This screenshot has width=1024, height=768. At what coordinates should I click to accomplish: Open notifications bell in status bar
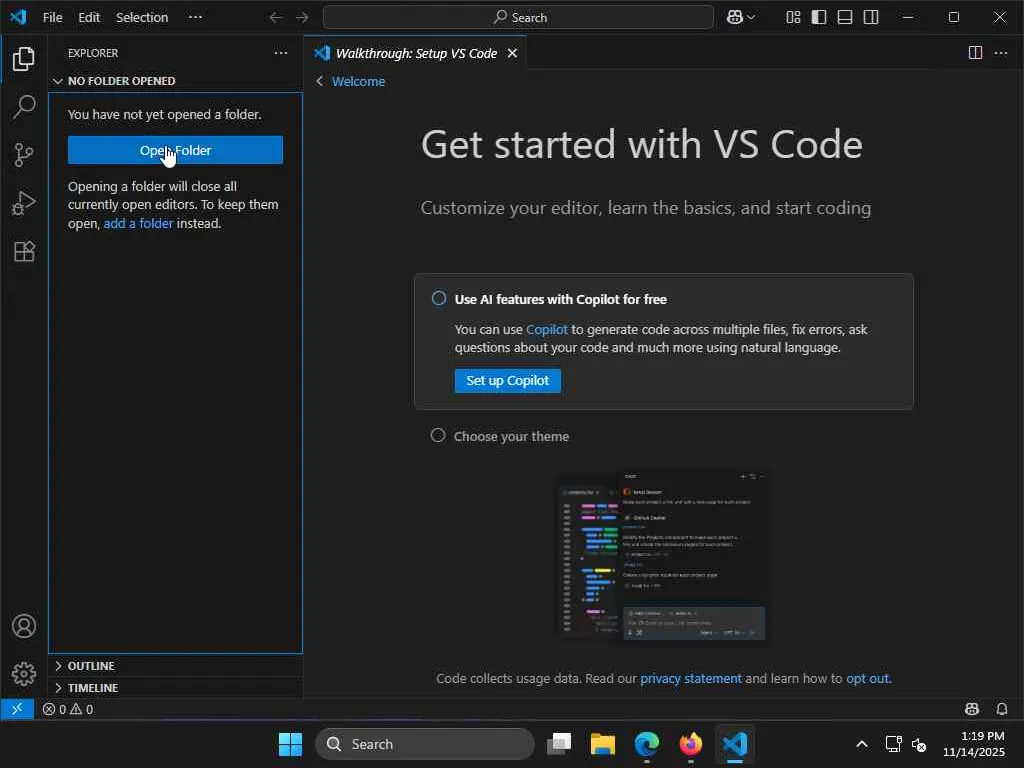click(1002, 709)
